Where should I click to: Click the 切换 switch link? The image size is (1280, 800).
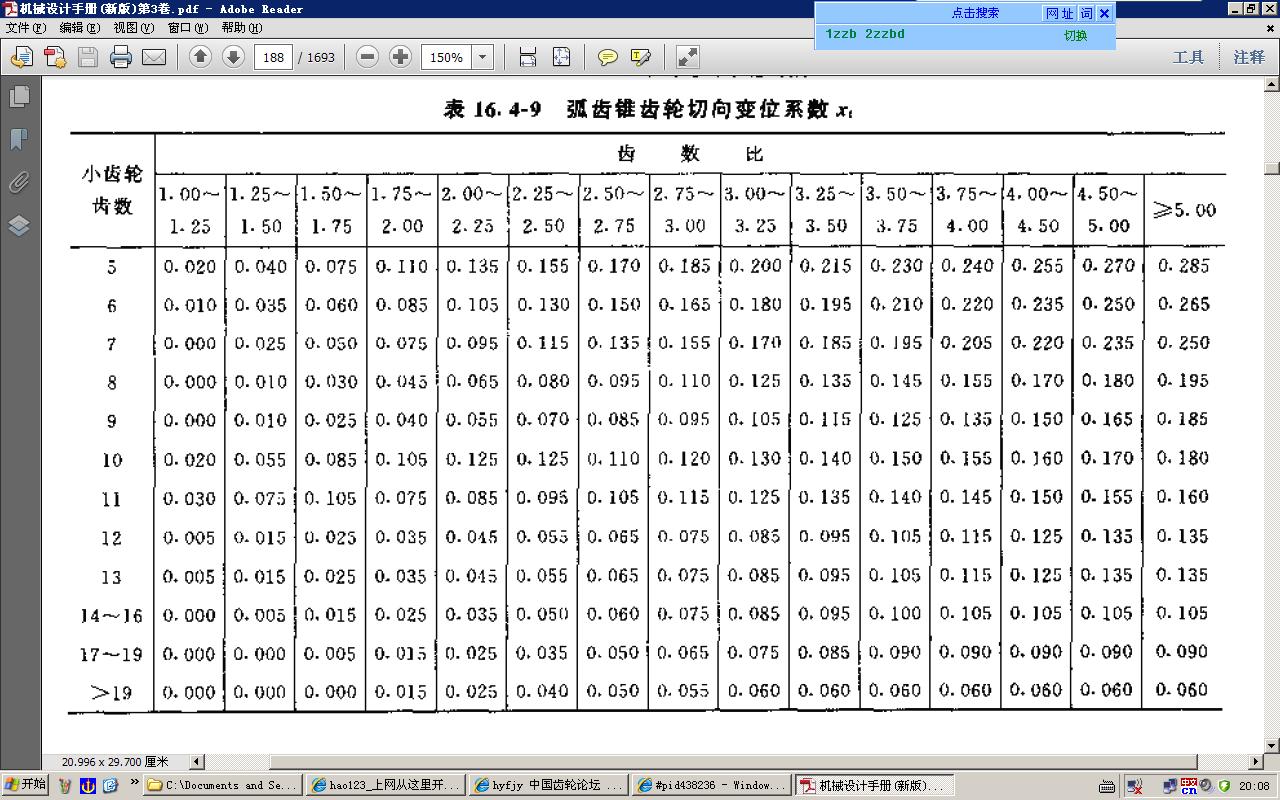click(1076, 35)
